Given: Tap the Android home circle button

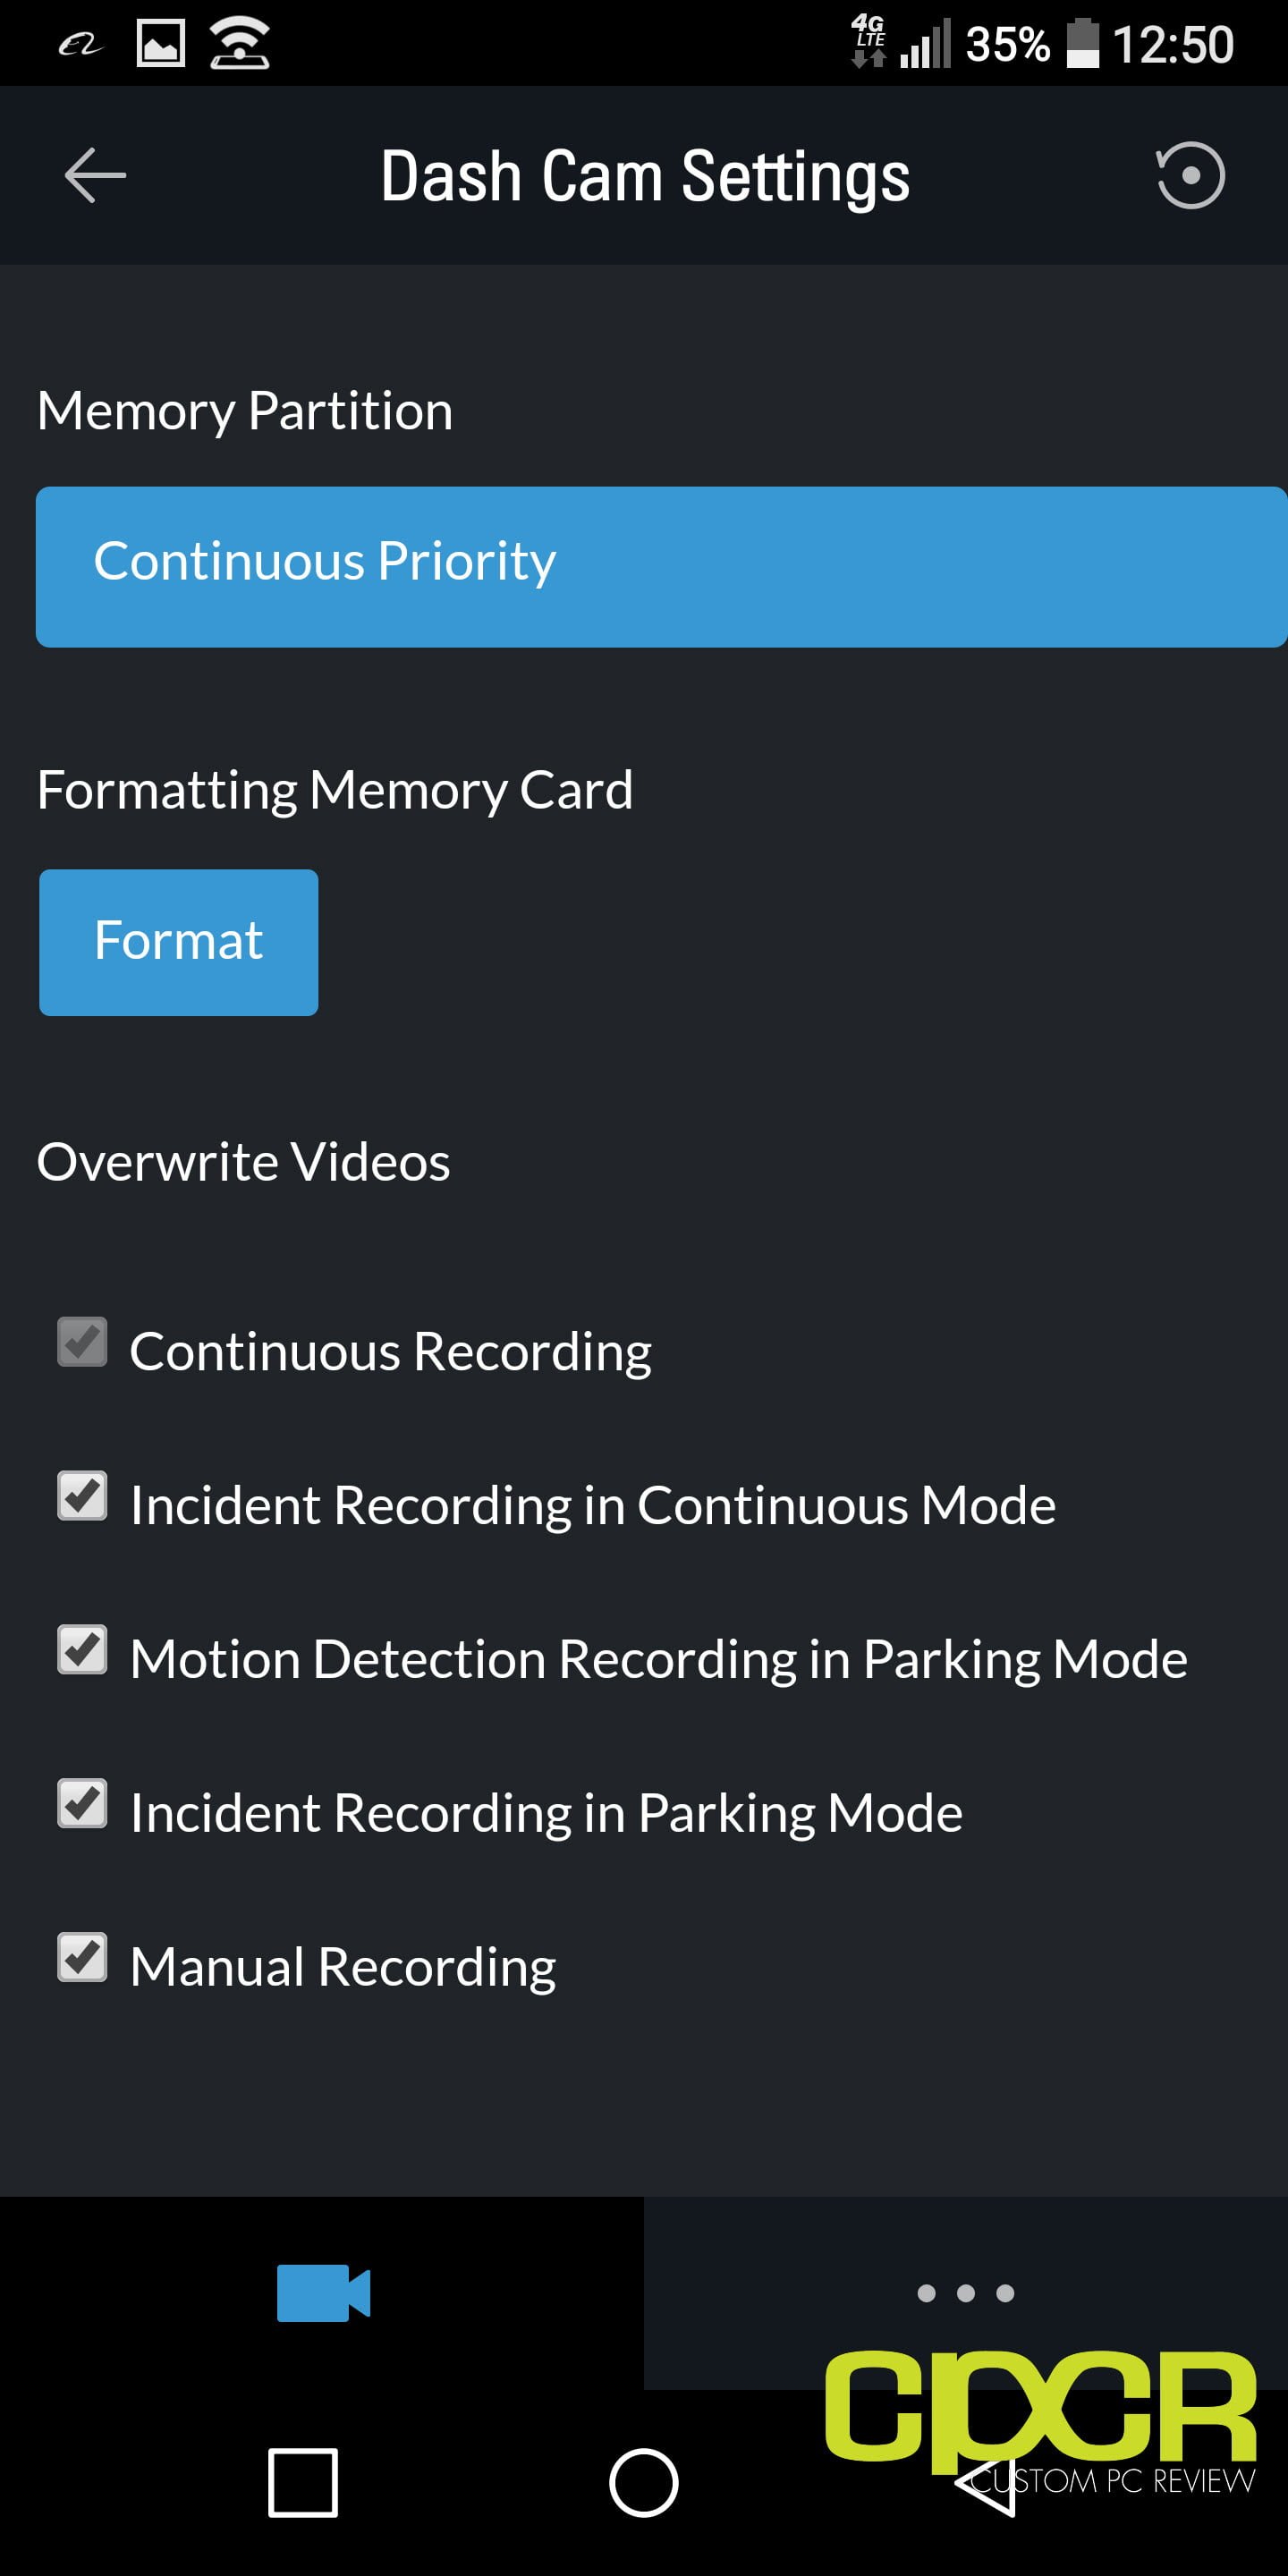Looking at the screenshot, I should tap(643, 2482).
